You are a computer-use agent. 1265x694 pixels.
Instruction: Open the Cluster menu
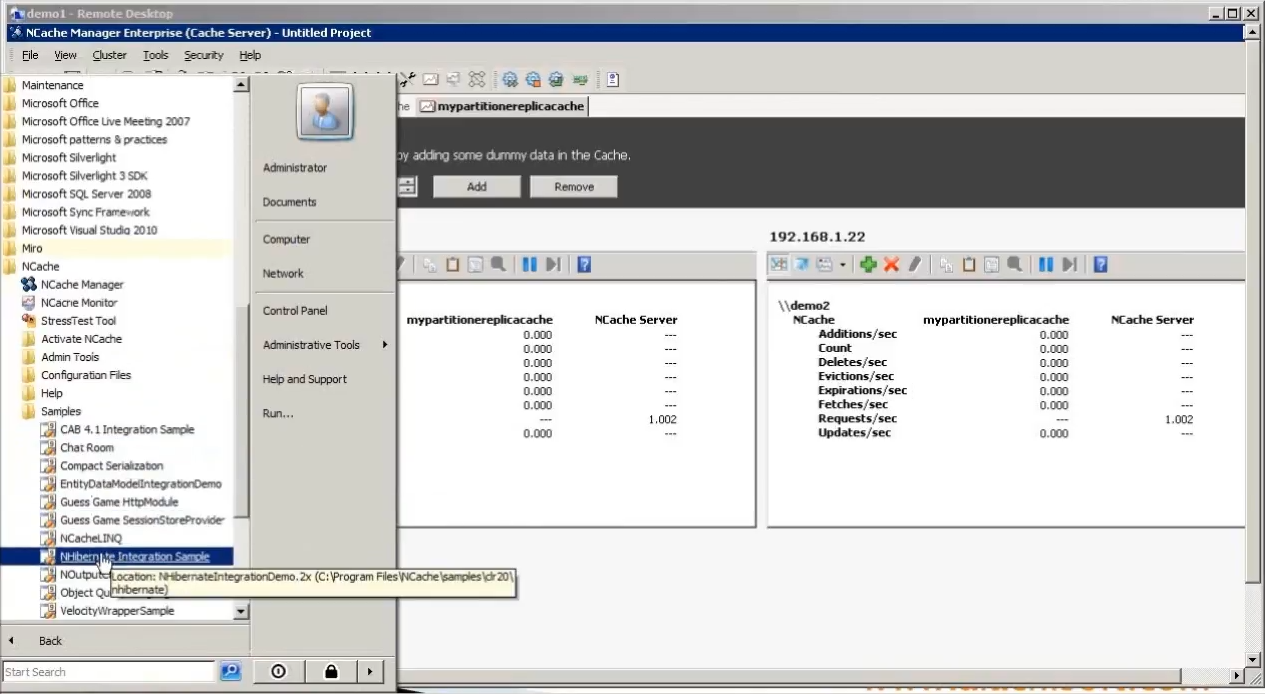pos(110,55)
